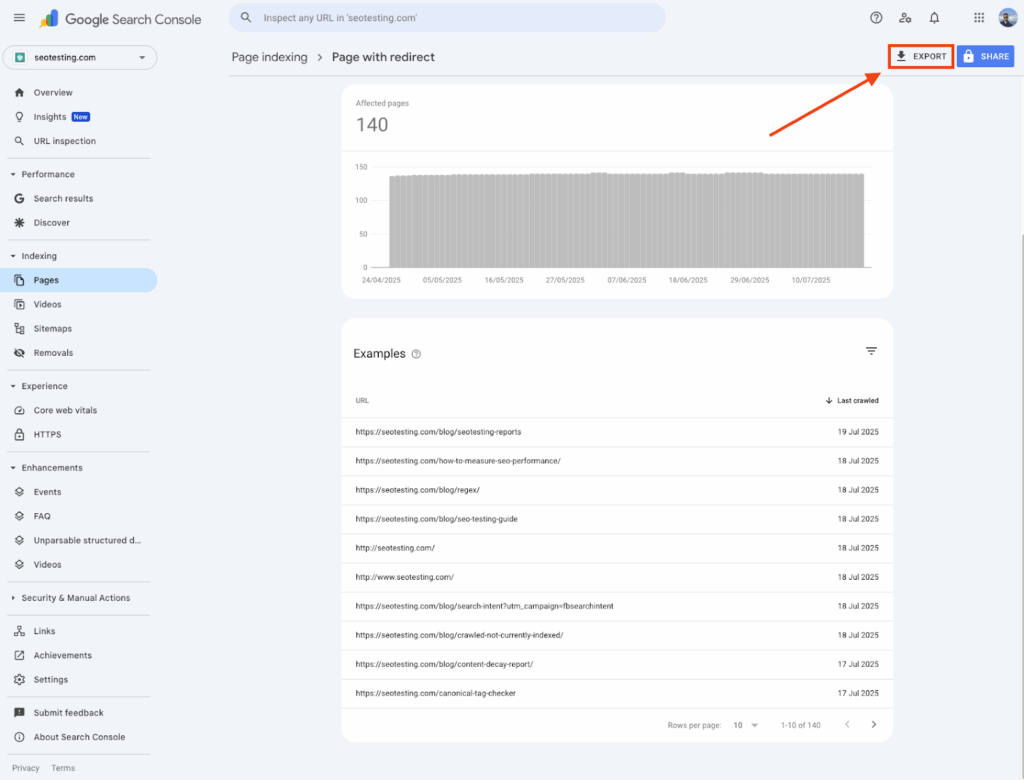Screen dimensions: 1024x780
Task: Open the Google apps grid
Action: (978, 18)
